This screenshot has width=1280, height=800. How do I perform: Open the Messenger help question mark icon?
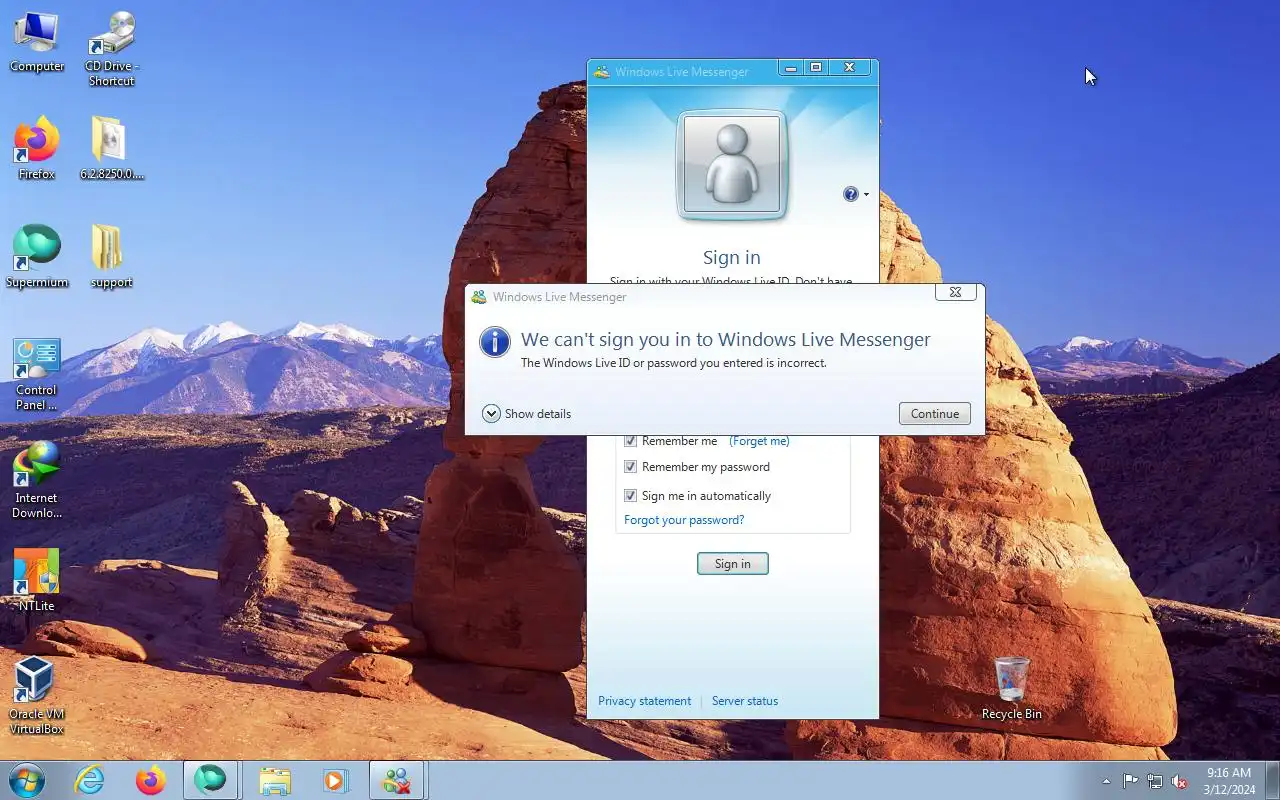pyautogui.click(x=851, y=194)
